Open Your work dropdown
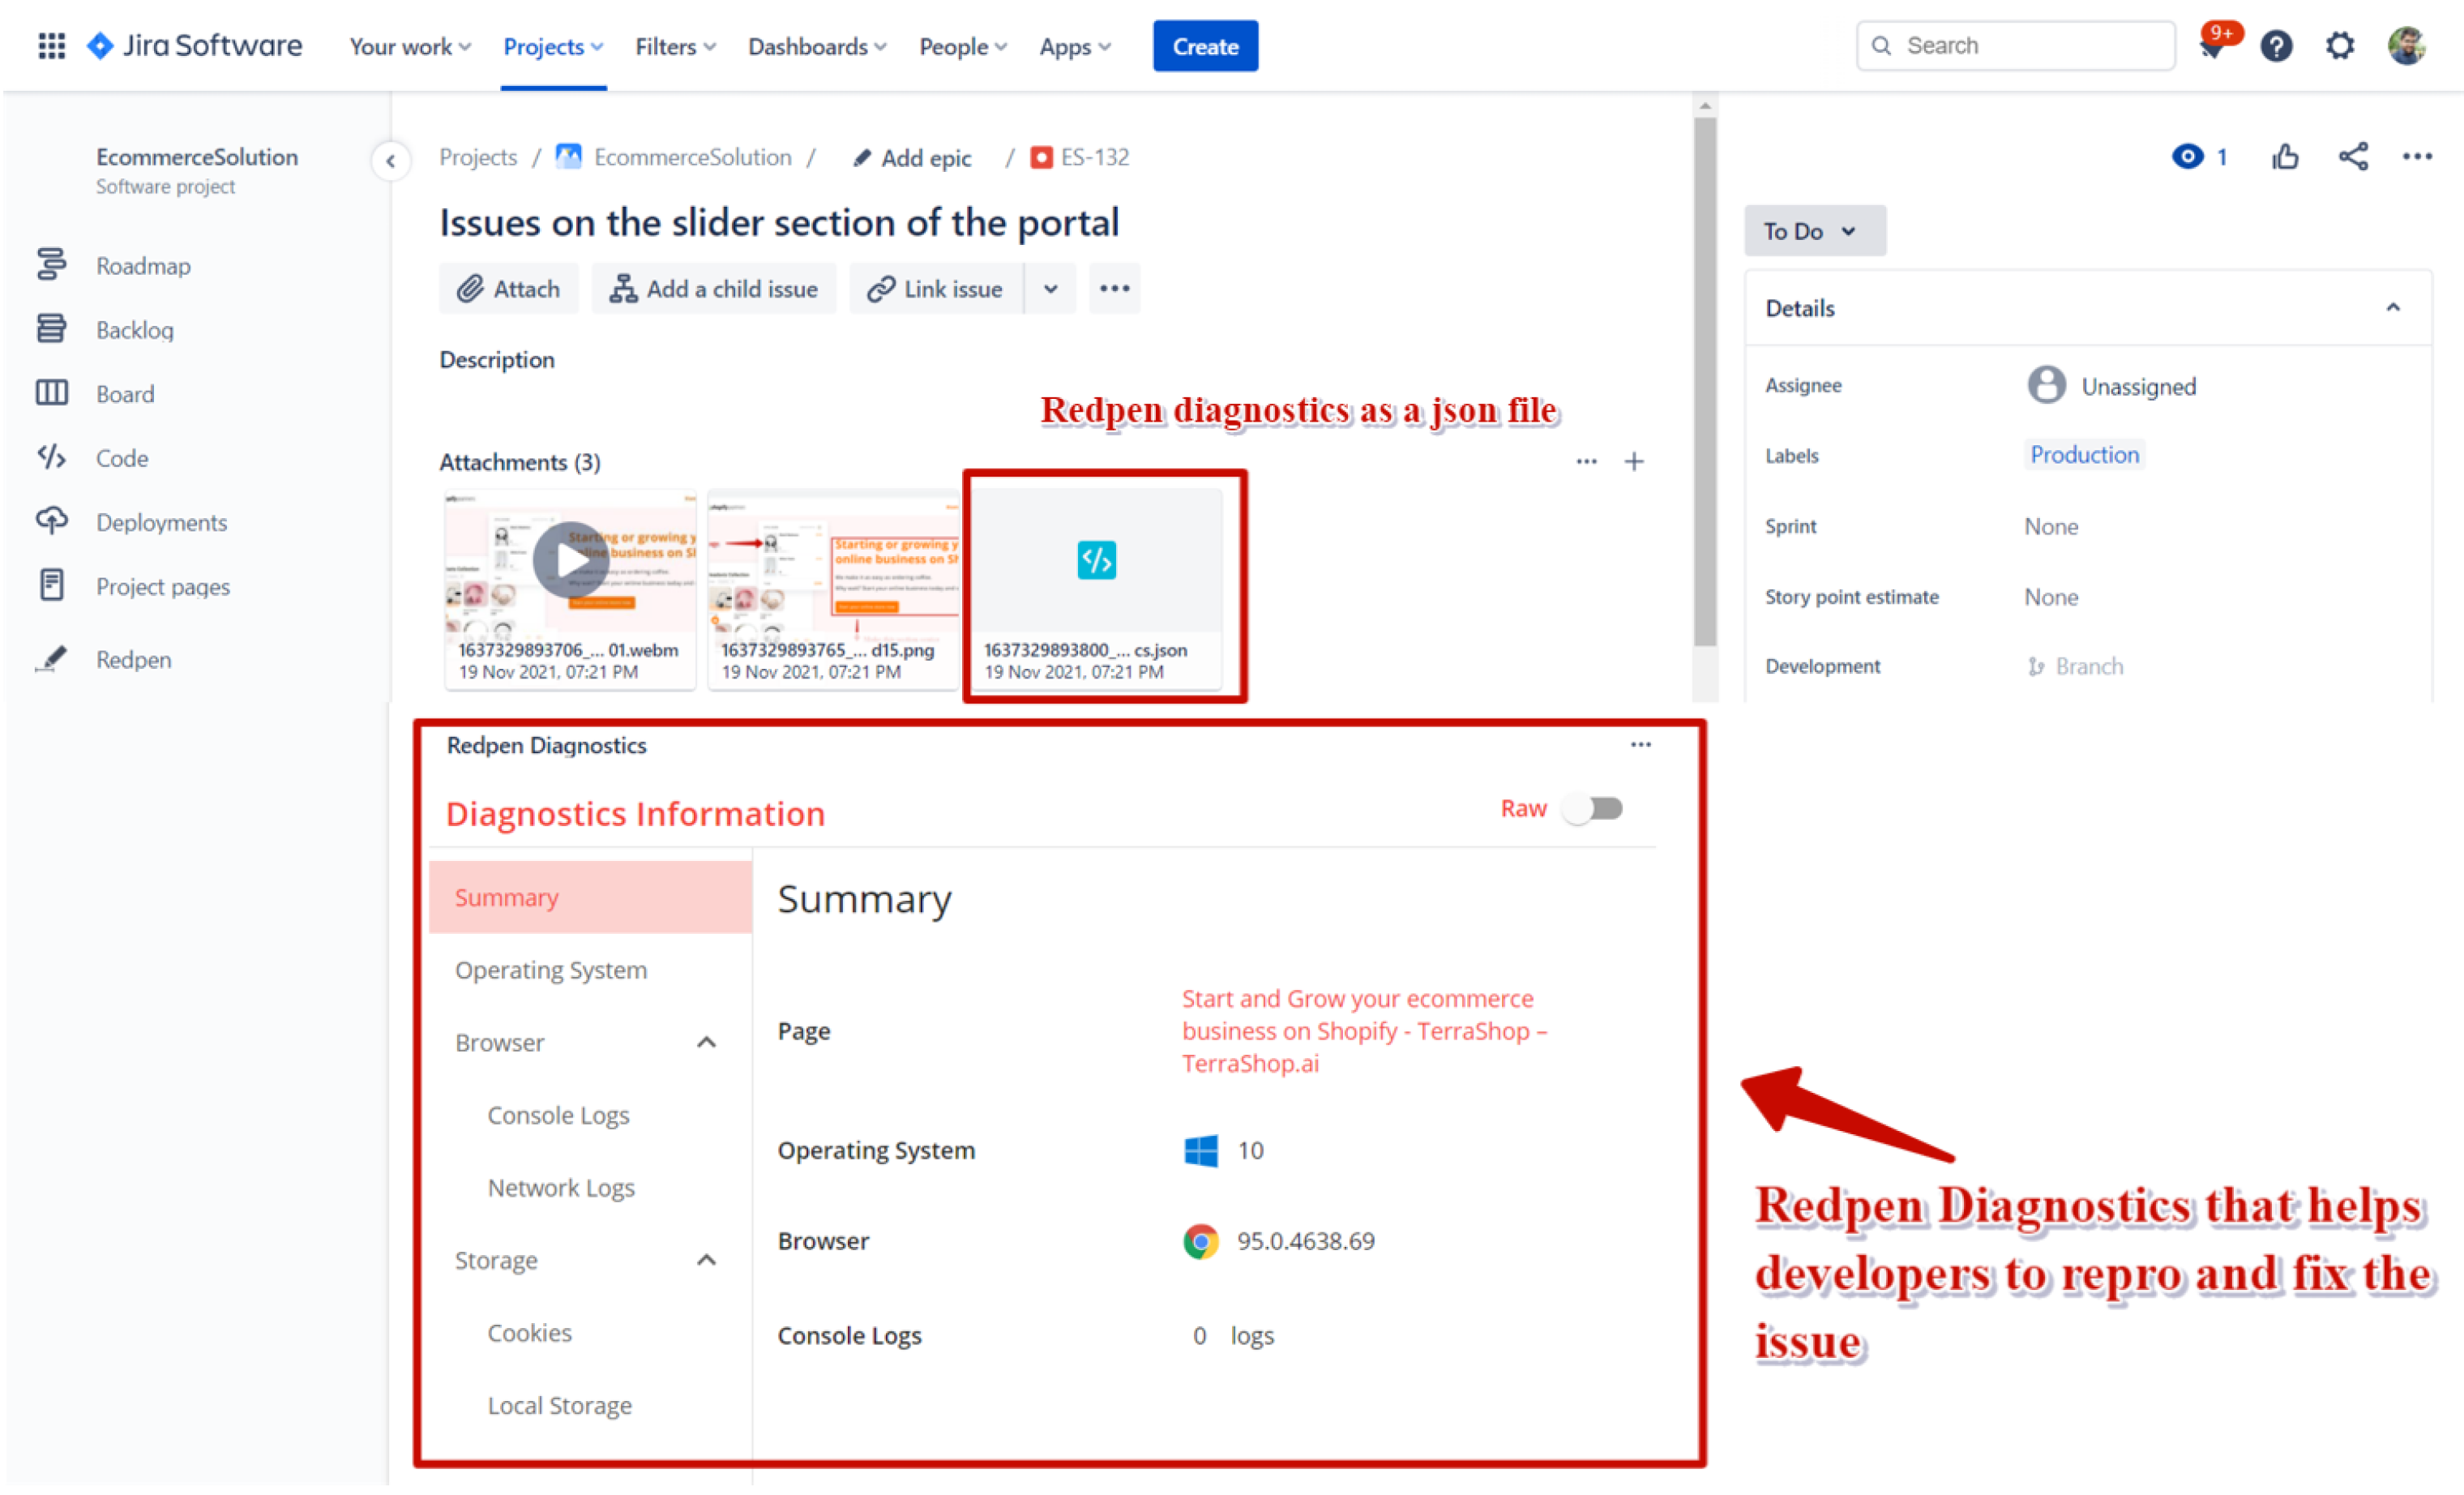 (409, 47)
